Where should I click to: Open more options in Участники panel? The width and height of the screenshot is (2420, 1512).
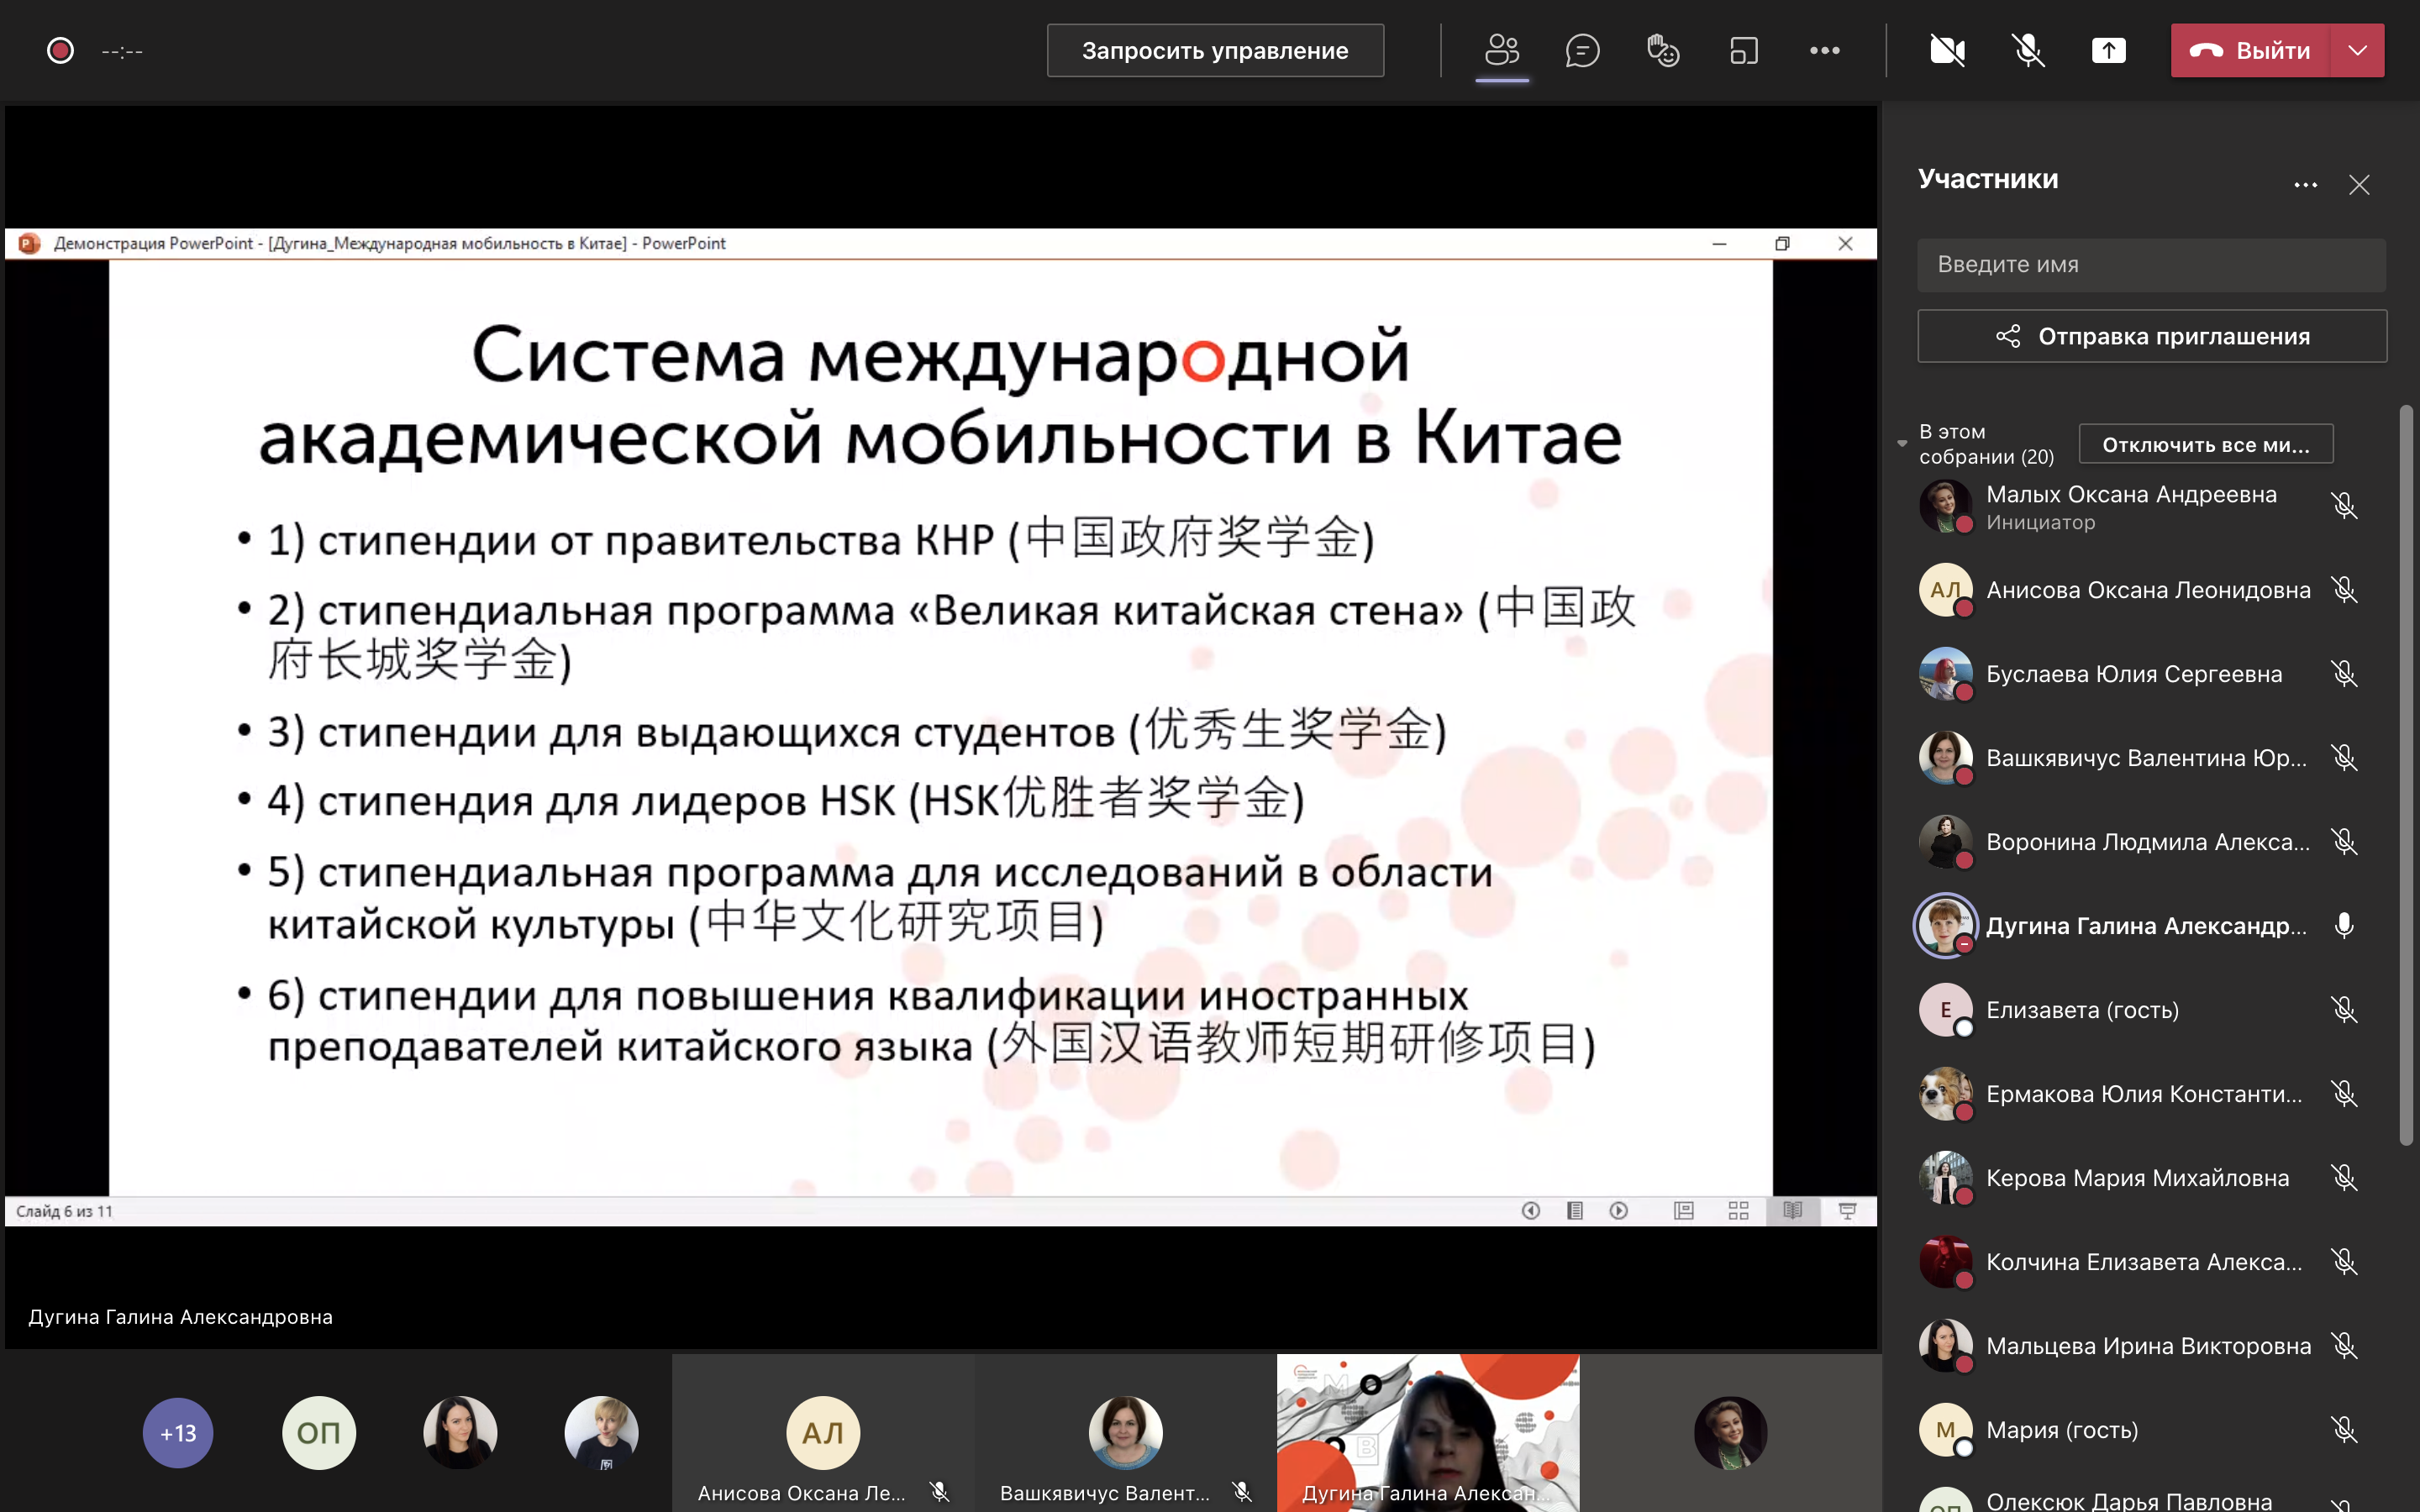click(2306, 184)
